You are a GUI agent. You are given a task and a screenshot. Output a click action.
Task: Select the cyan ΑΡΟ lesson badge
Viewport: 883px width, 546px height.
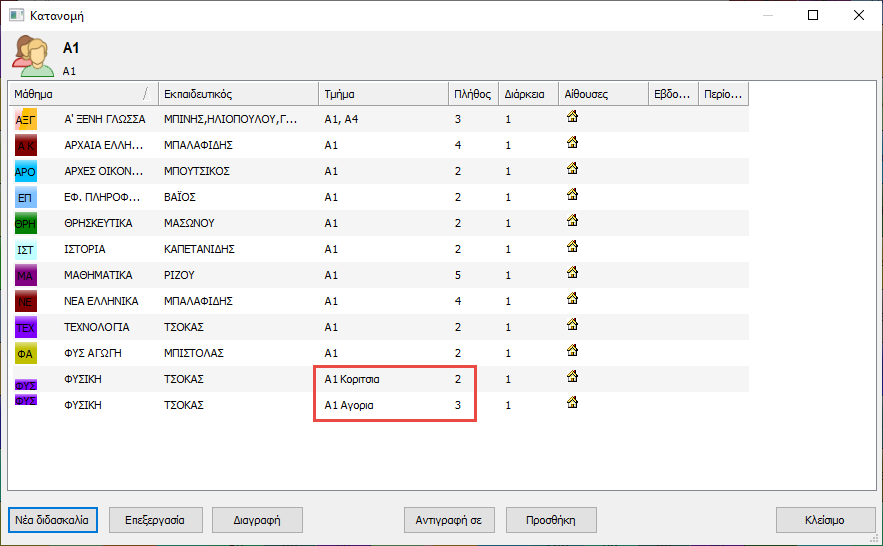click(x=26, y=171)
